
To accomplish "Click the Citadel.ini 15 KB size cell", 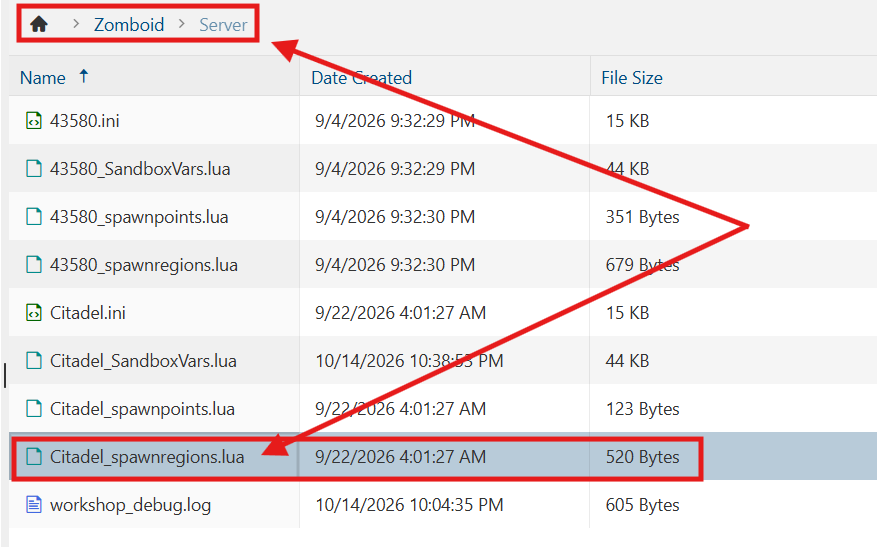I will click(x=628, y=313).
